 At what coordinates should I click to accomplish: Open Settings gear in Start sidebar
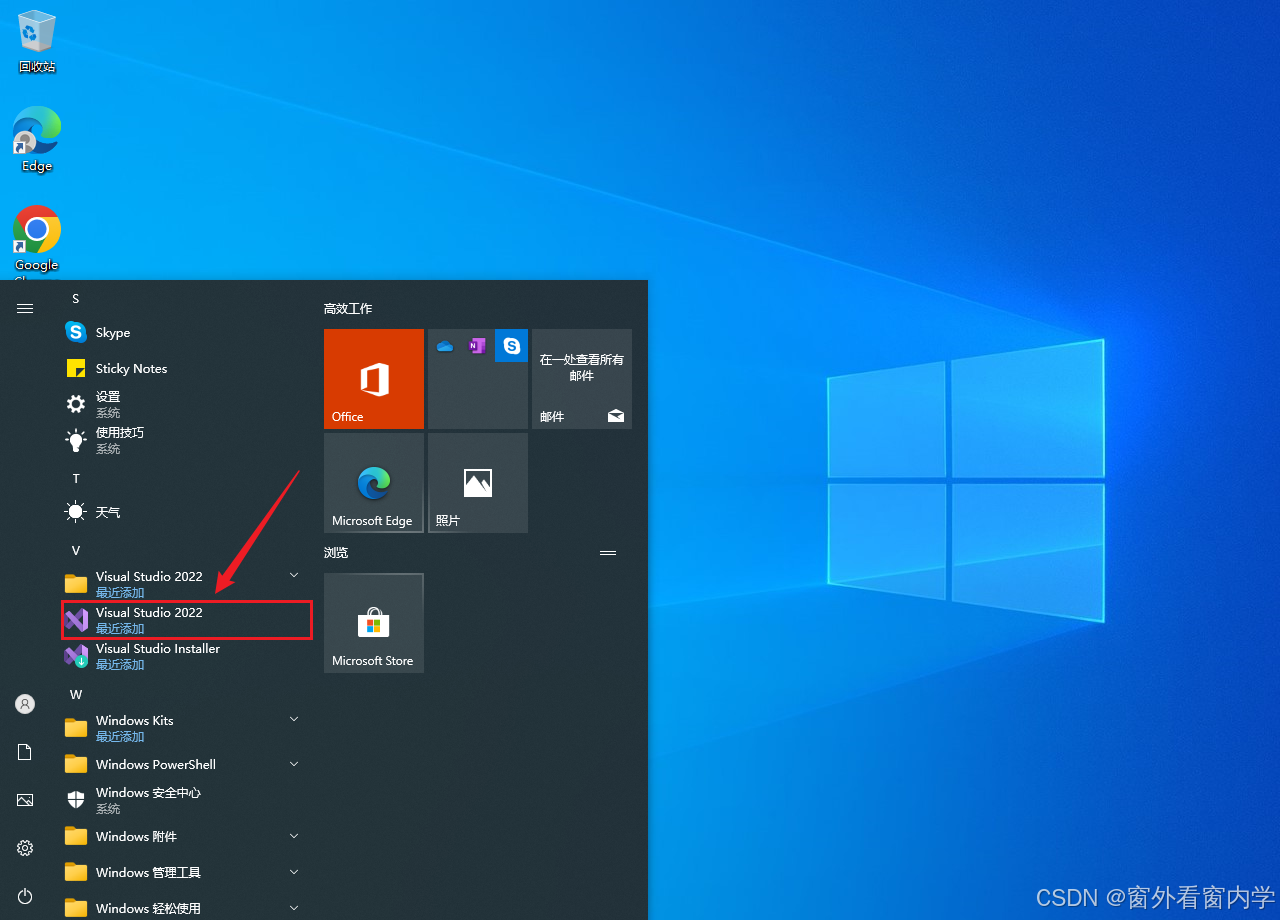(25, 848)
